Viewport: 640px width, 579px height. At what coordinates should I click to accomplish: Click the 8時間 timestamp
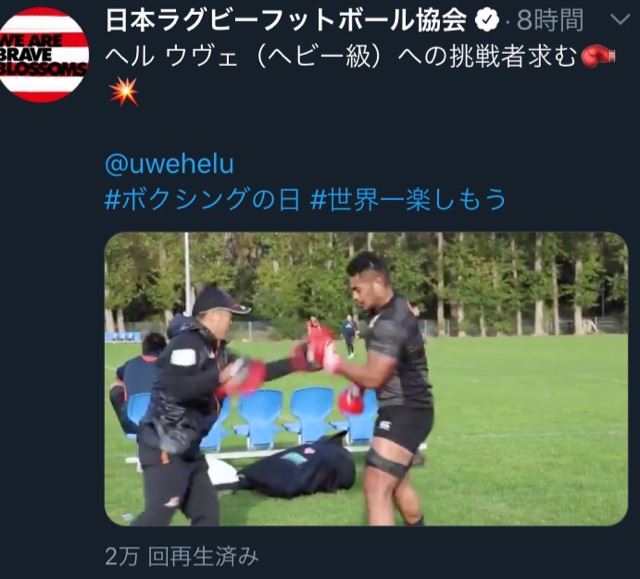(x=550, y=20)
